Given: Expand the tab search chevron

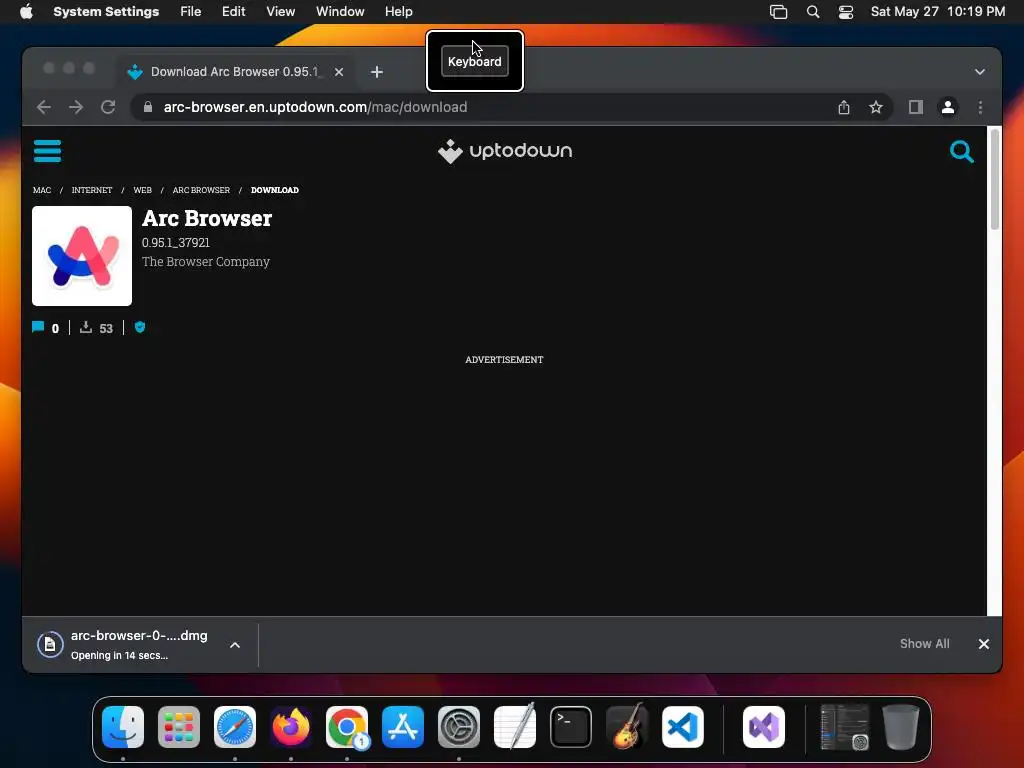Looking at the screenshot, I should click(980, 72).
